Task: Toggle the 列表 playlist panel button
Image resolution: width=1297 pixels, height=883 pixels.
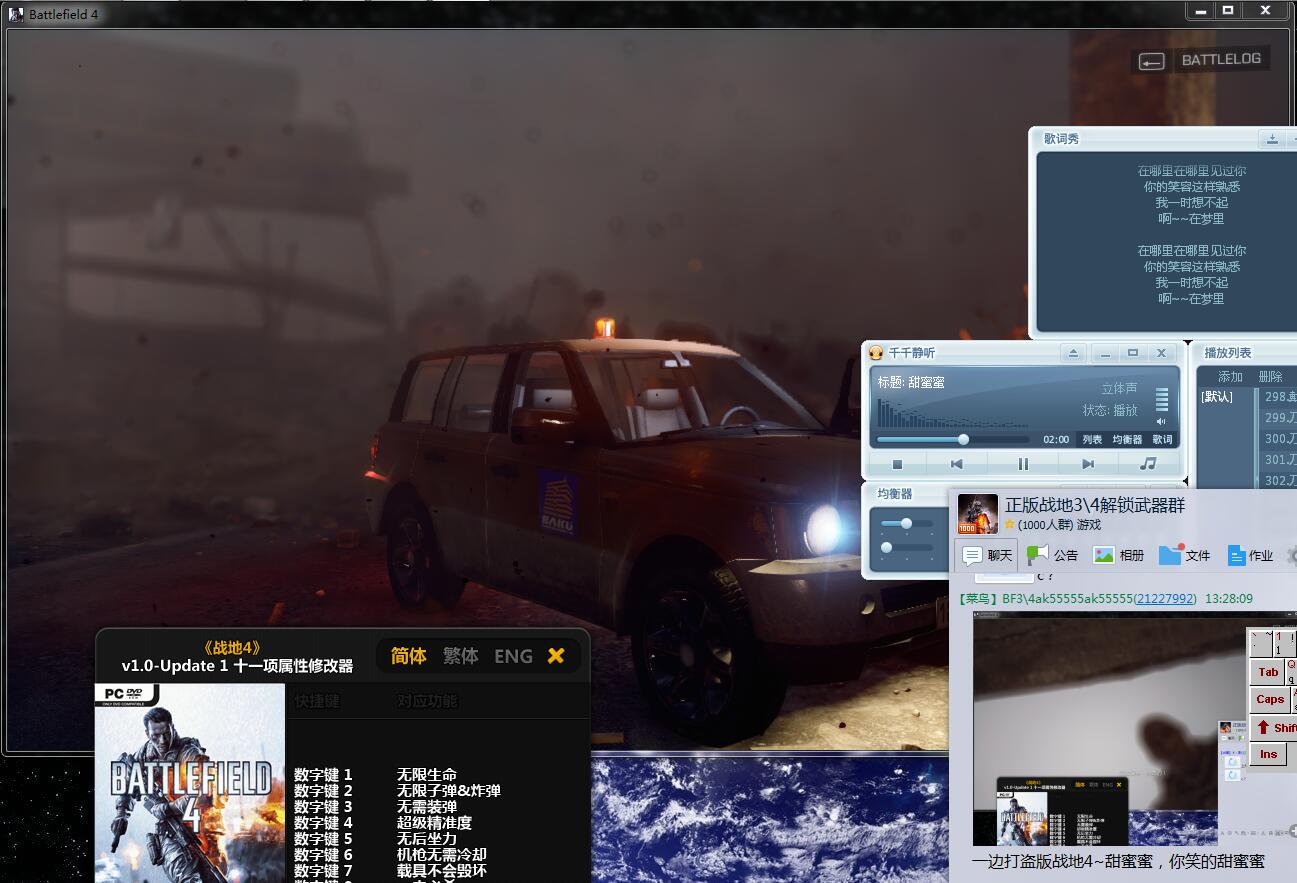Action: tap(1092, 439)
